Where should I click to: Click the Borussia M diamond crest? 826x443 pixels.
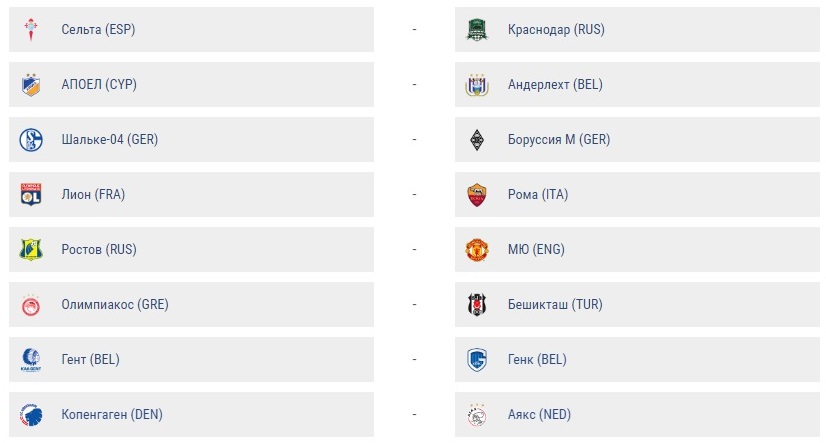coord(477,140)
